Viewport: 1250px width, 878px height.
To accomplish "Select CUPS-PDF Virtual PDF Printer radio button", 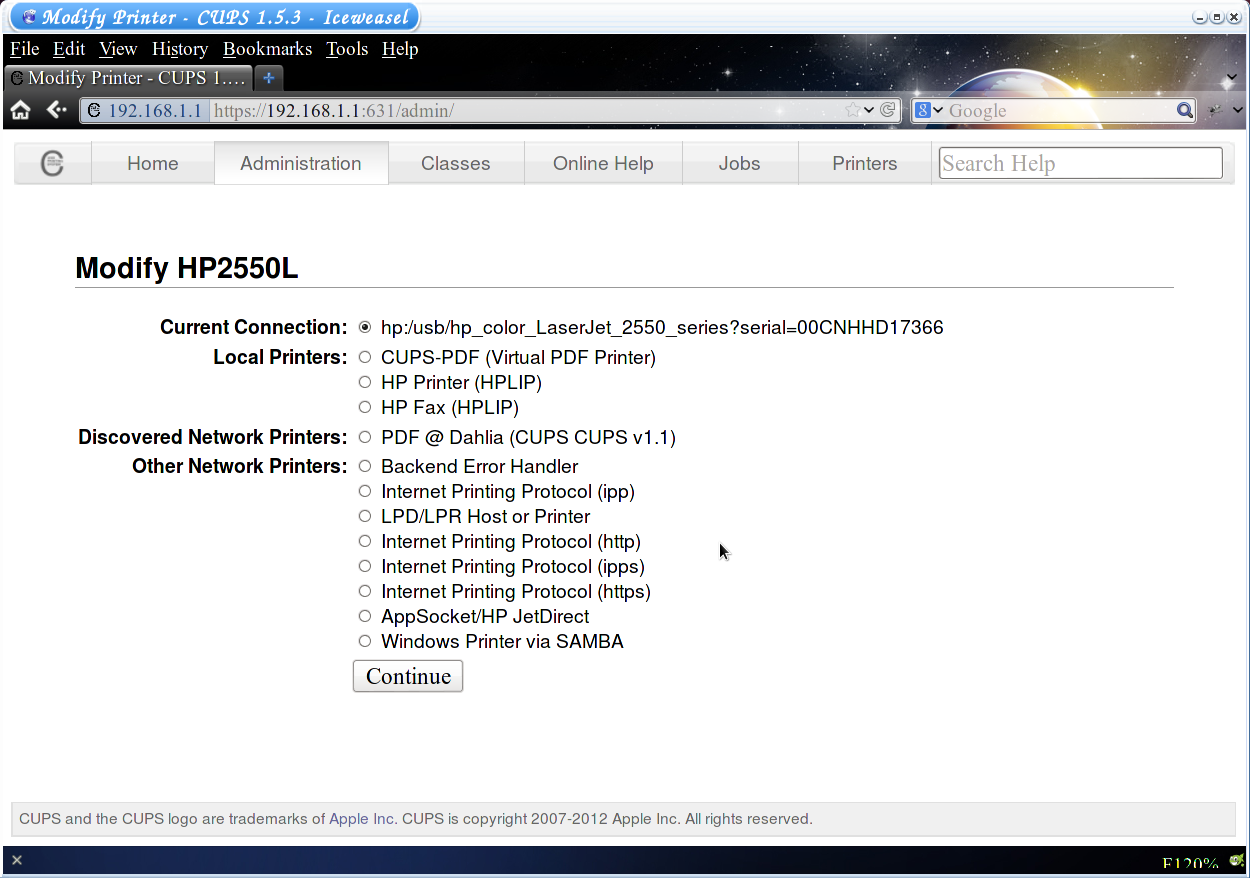I will pyautogui.click(x=365, y=357).
